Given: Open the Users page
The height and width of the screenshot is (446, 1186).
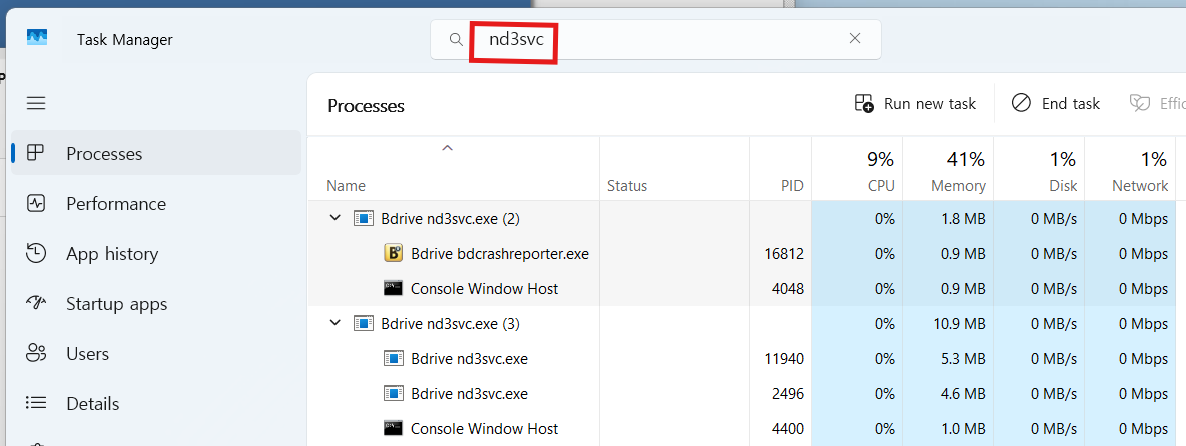Looking at the screenshot, I should pos(87,353).
